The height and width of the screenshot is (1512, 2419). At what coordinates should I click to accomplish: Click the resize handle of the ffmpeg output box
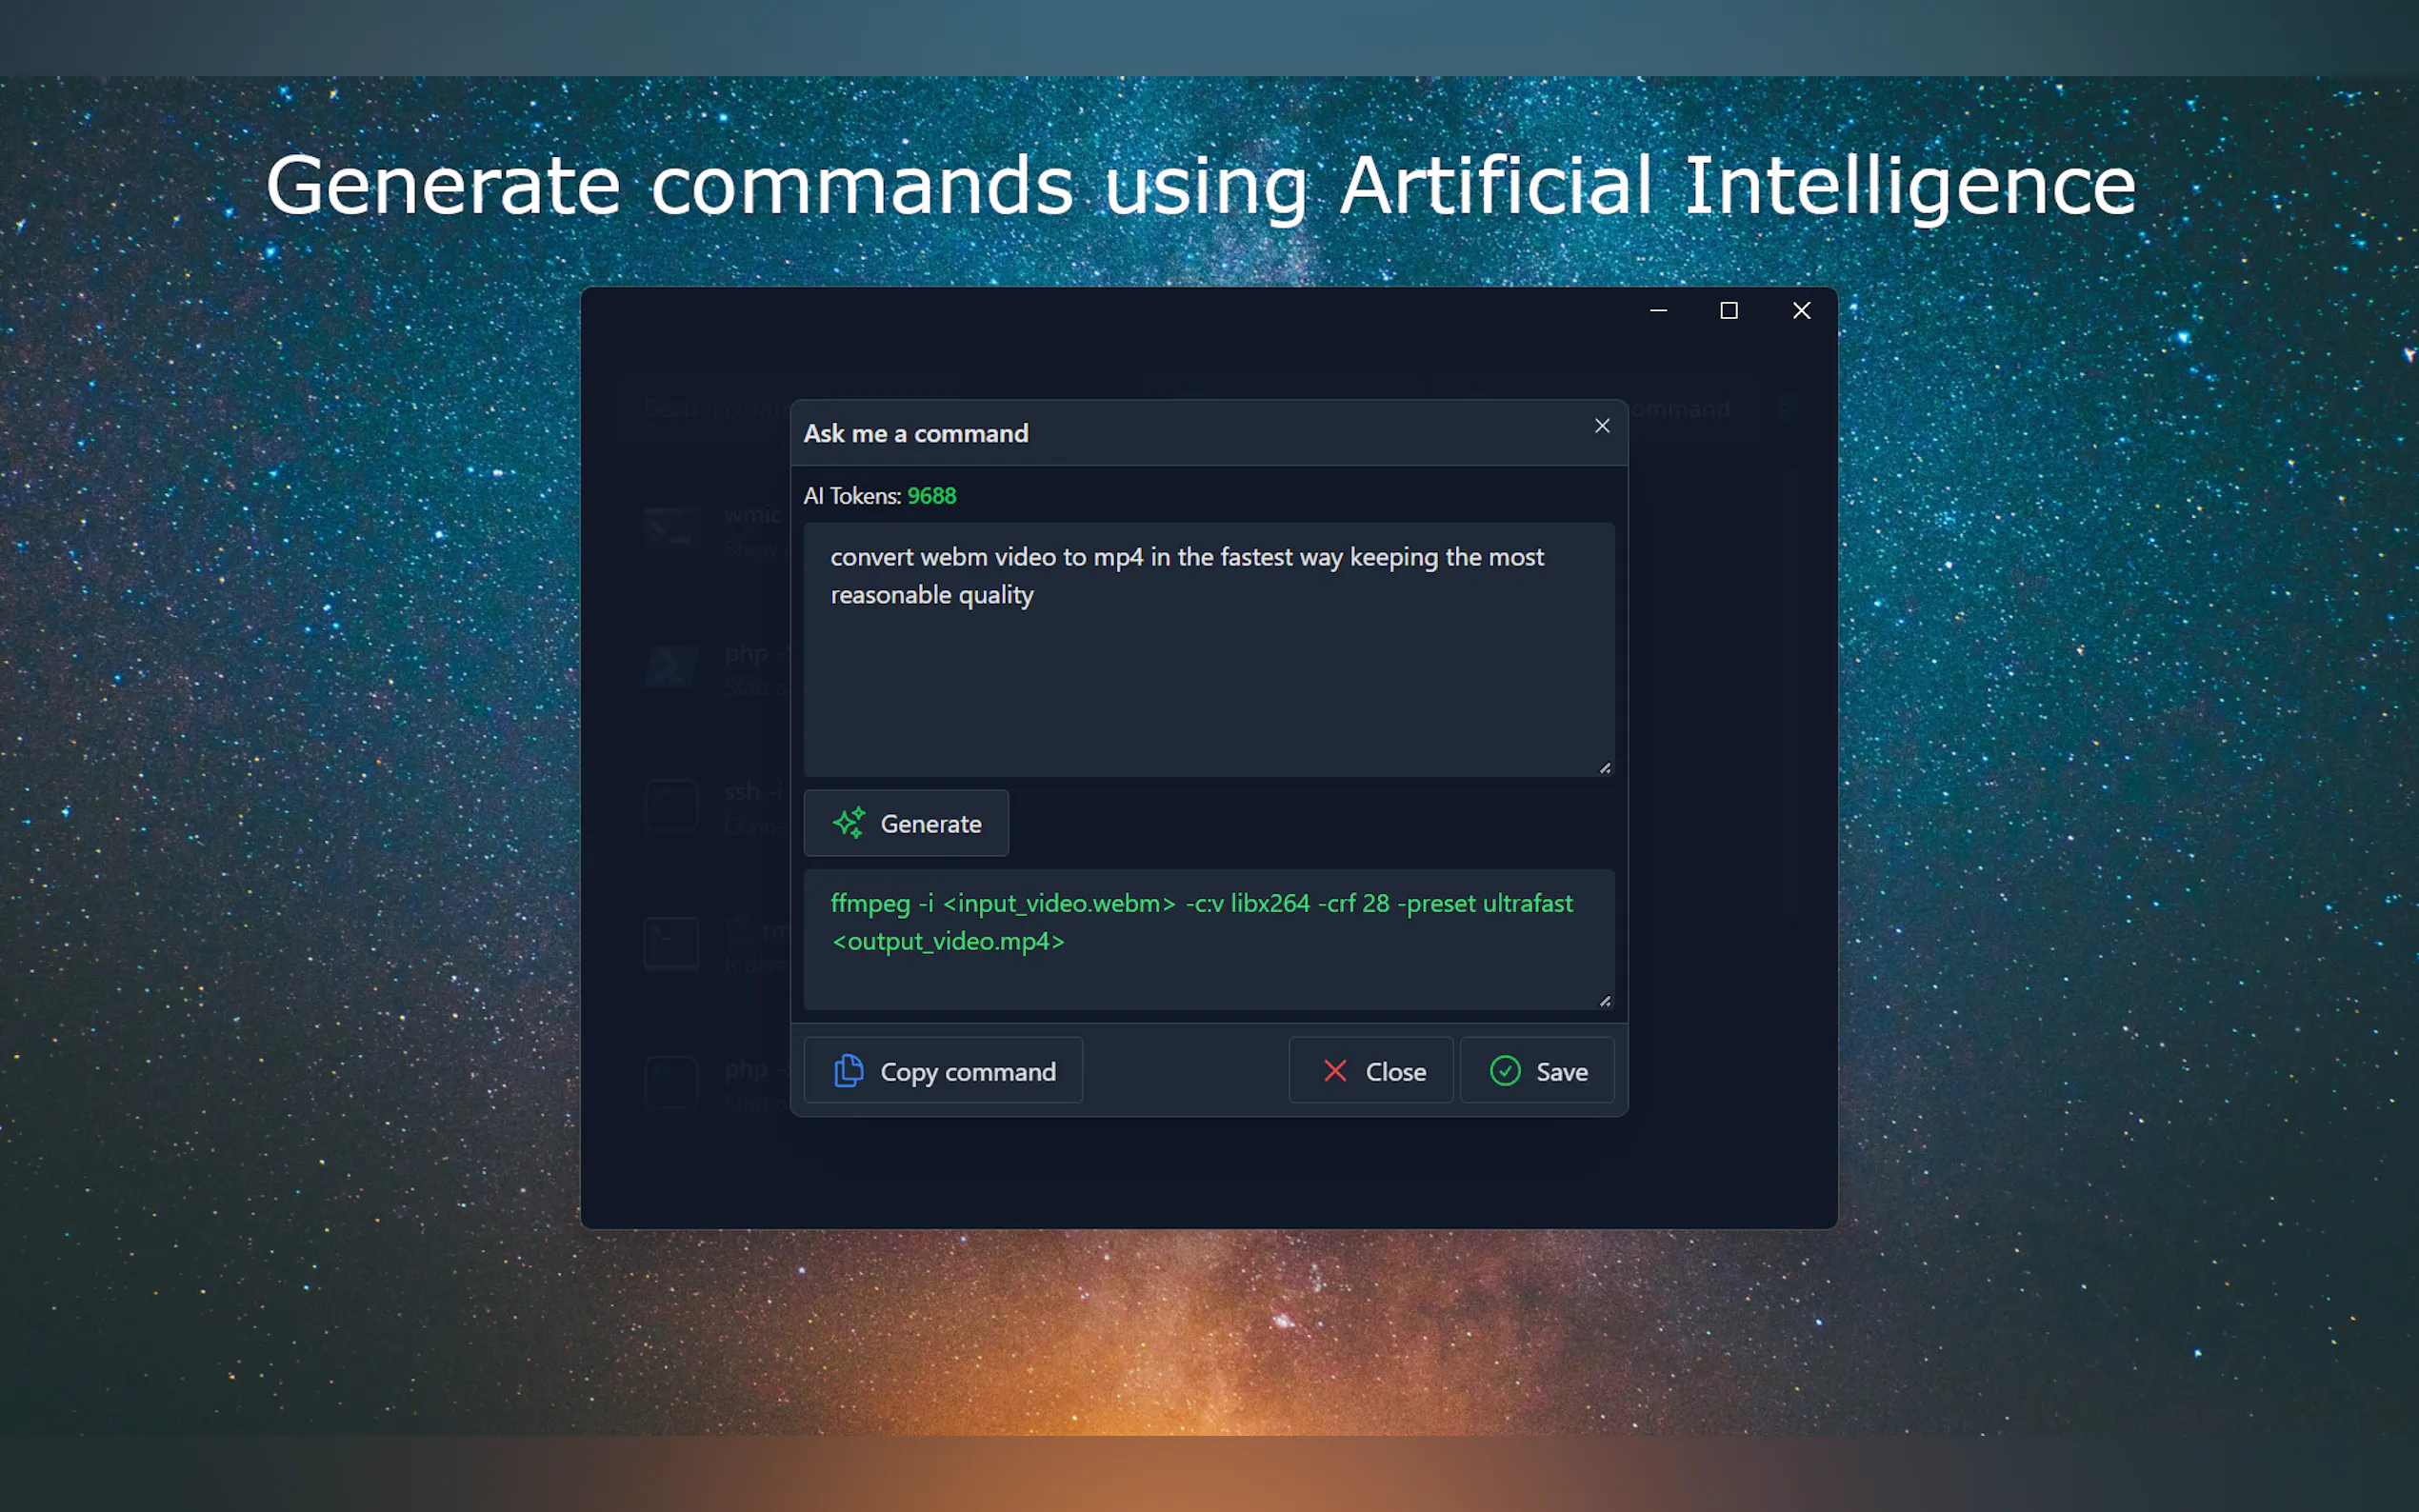point(1604,1001)
